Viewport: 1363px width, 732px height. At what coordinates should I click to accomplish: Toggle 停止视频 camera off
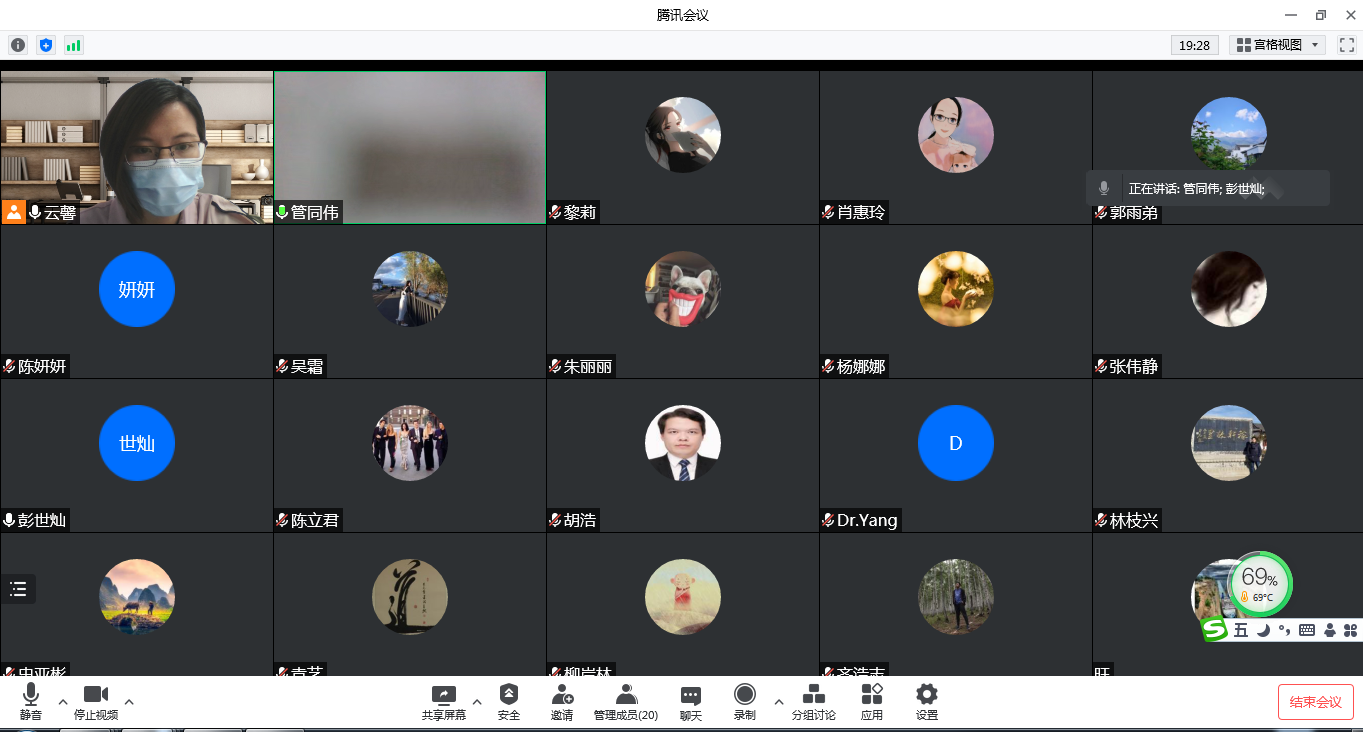pyautogui.click(x=96, y=701)
